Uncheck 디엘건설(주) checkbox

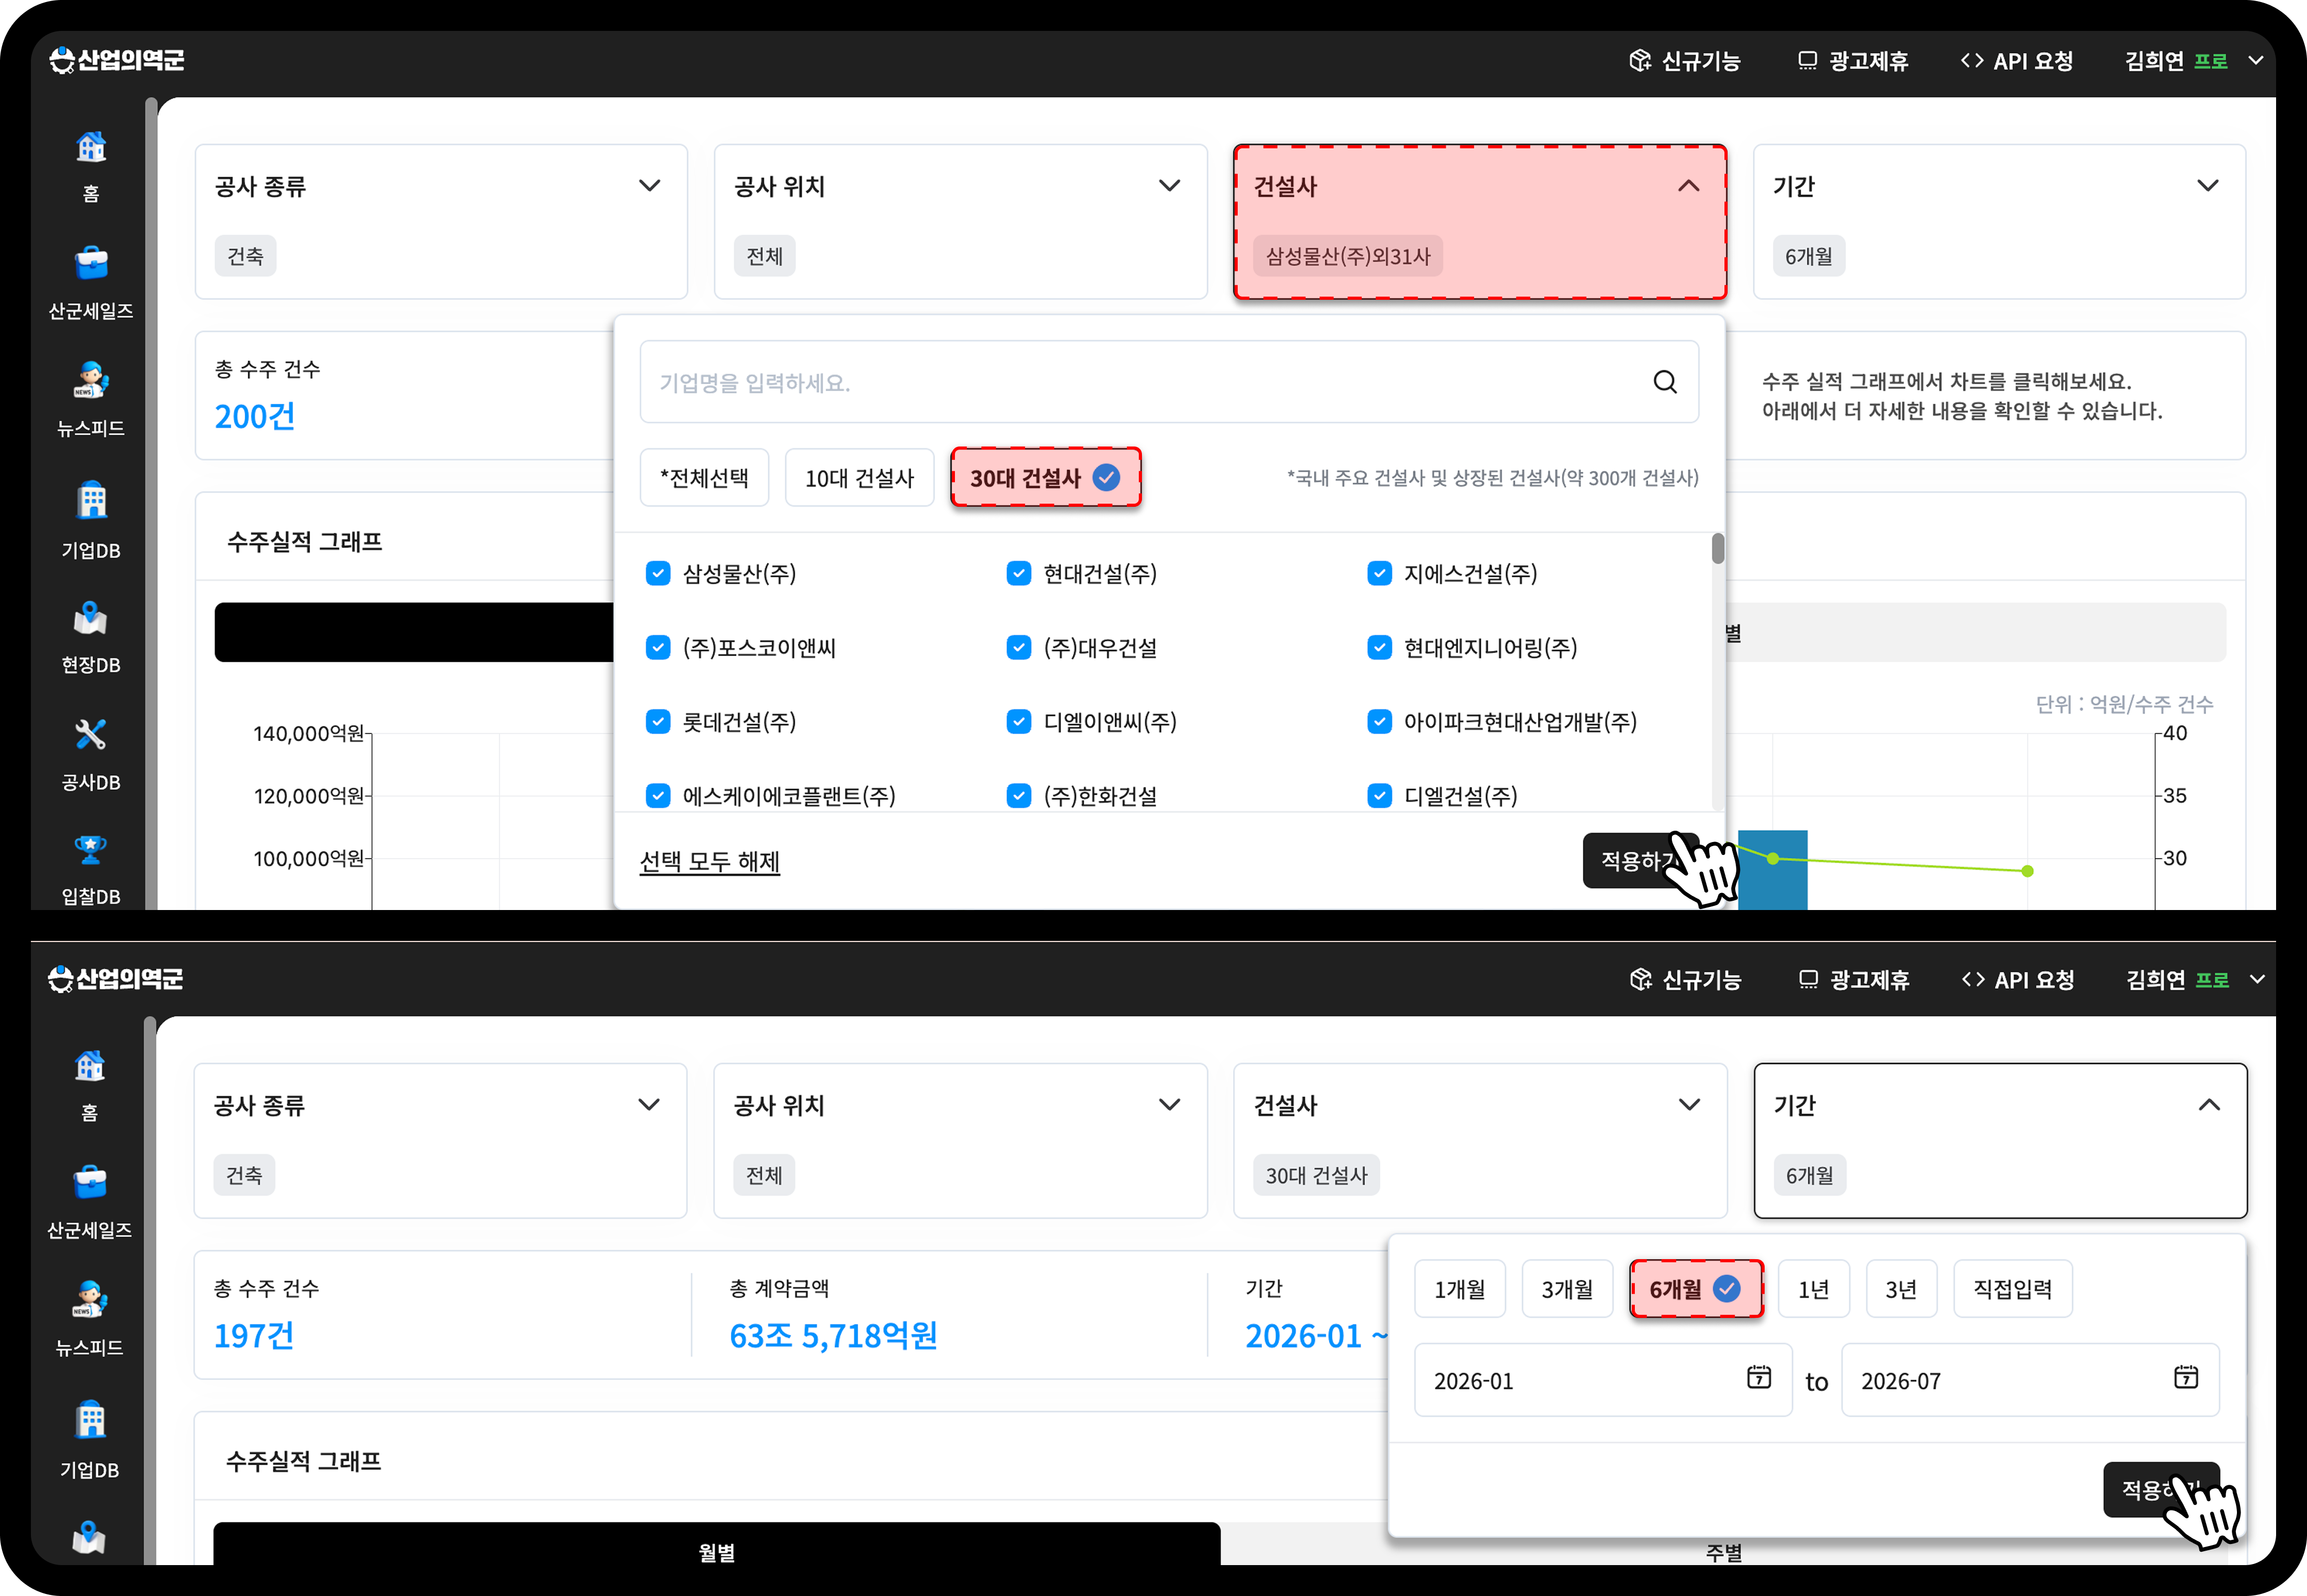tap(1380, 795)
